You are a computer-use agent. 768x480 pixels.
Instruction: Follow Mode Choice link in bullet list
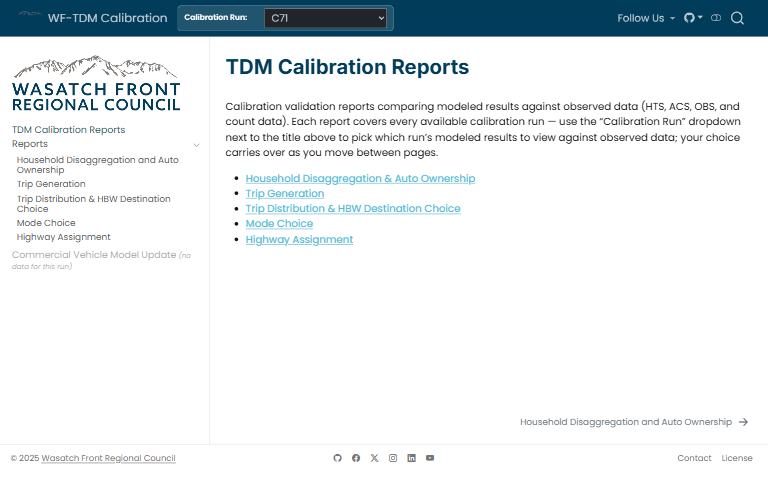(x=279, y=224)
